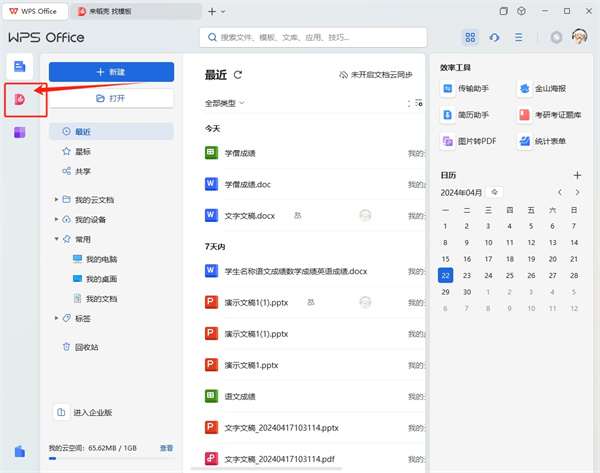
Task: Click the hexagon skin icon near avatar
Action: pos(556,38)
